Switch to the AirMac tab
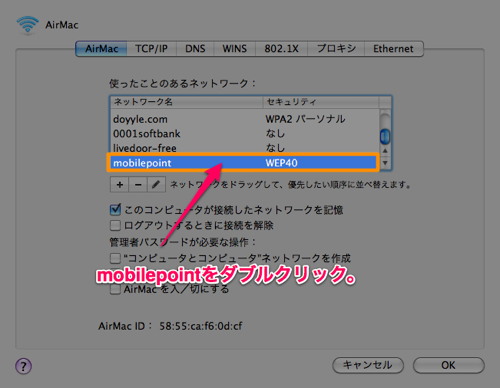Image resolution: width=500 pixels, height=388 pixels. [101, 49]
